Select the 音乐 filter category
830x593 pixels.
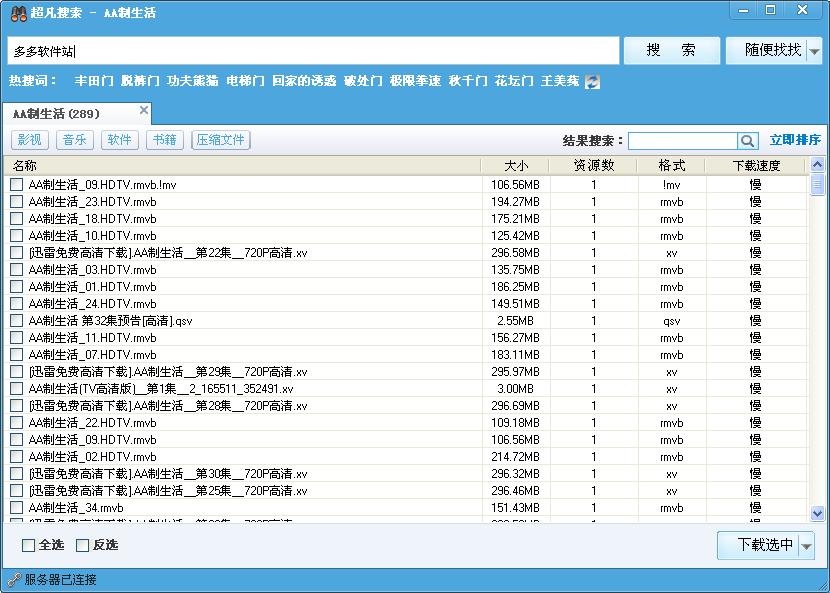click(74, 139)
